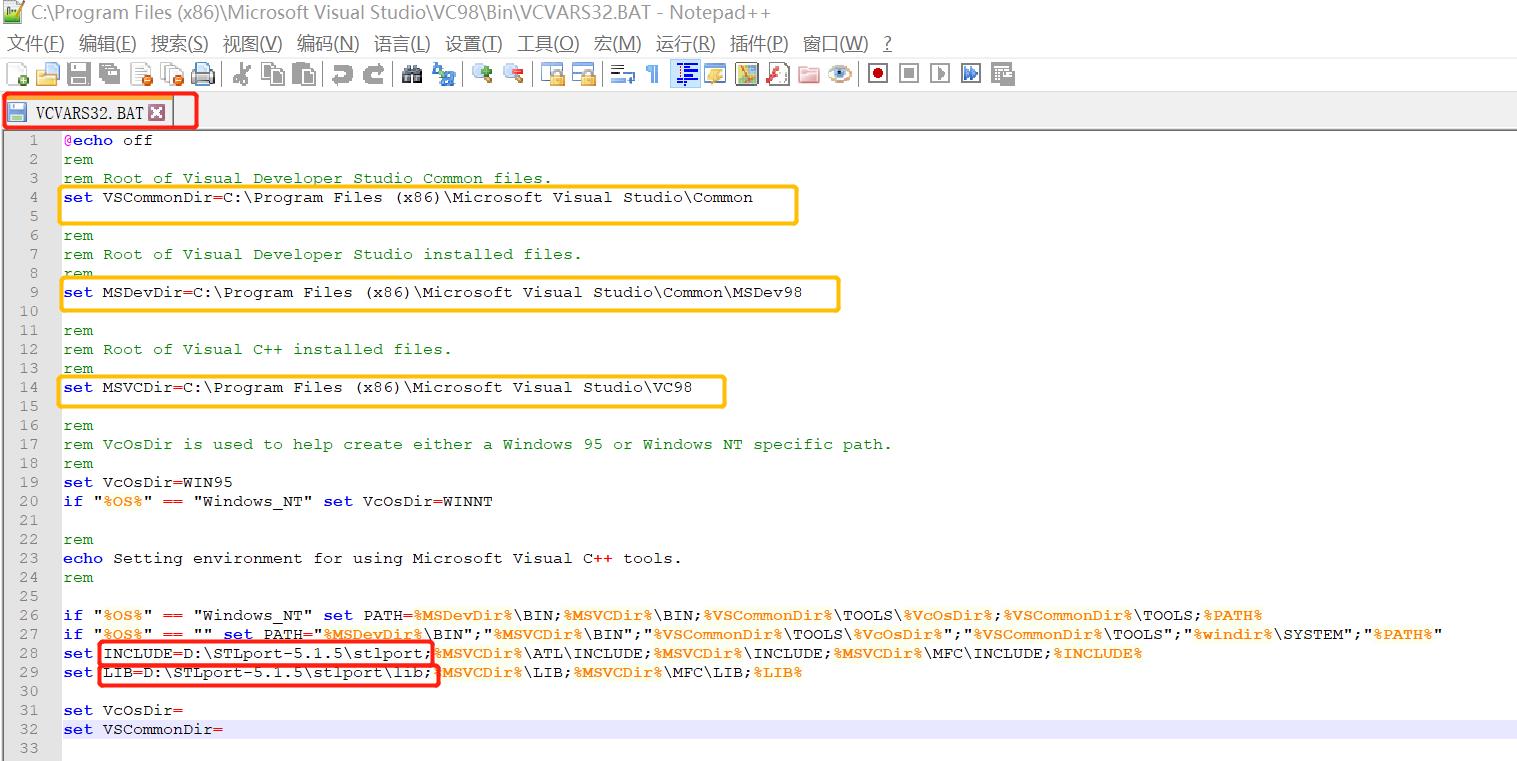Screen dimensions: 1517x761
Task: Undo the last edit via the toolbar arrow
Action: [x=342, y=74]
